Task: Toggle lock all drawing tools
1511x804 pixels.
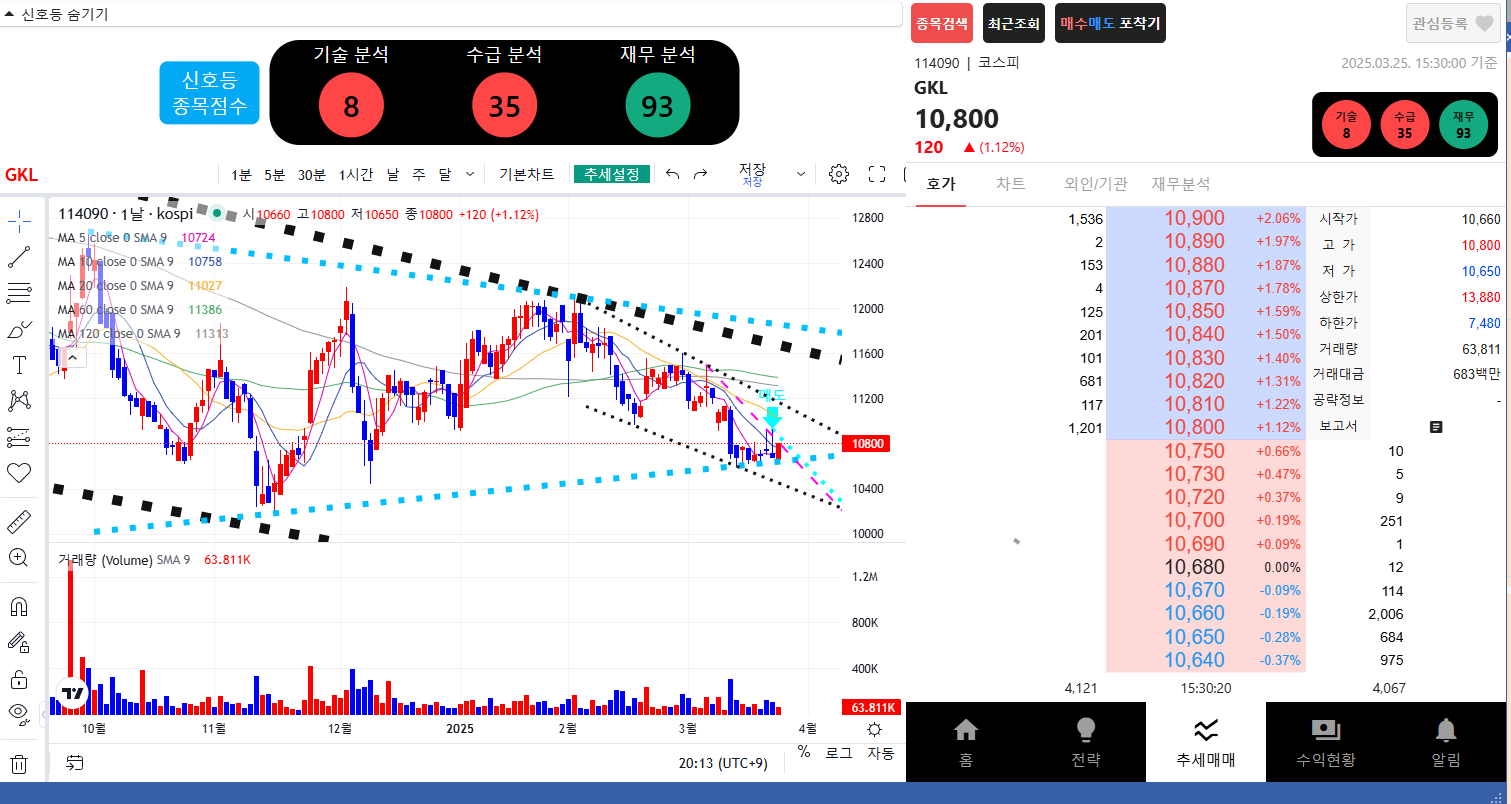Action: [x=19, y=679]
